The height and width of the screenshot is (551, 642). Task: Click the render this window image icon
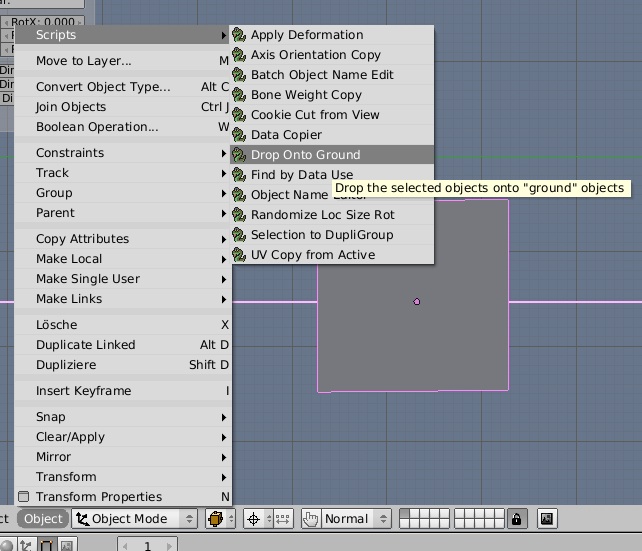tap(547, 519)
